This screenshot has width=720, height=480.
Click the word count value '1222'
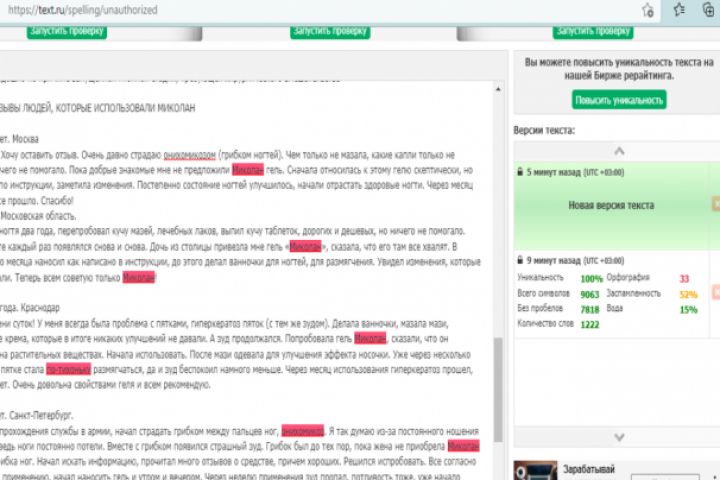[590, 325]
